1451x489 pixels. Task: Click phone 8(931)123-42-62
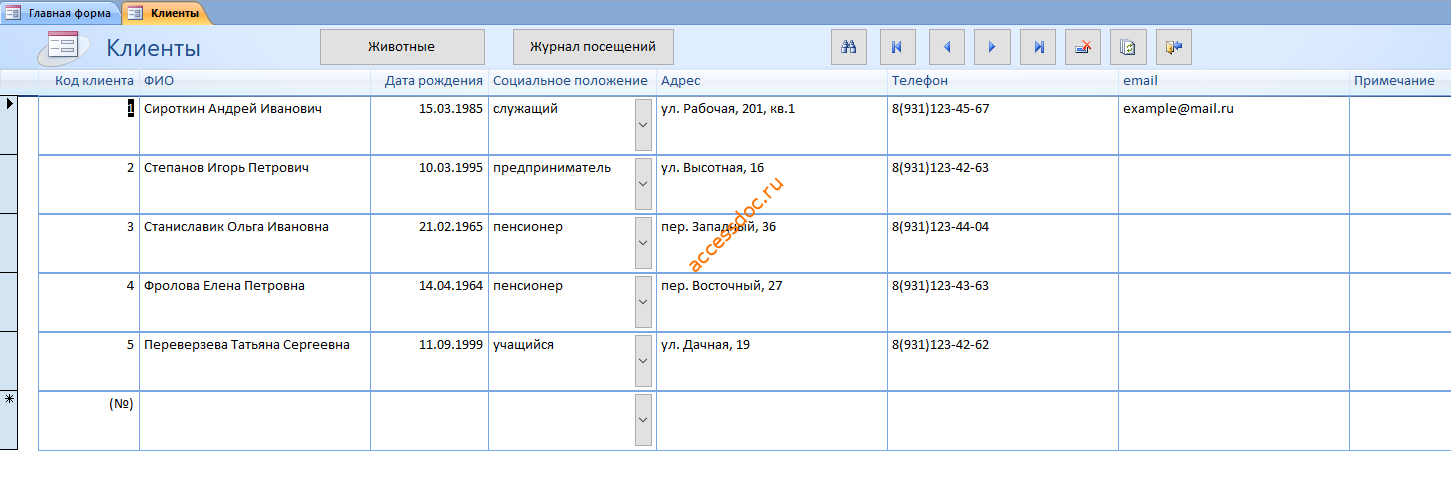coord(940,345)
